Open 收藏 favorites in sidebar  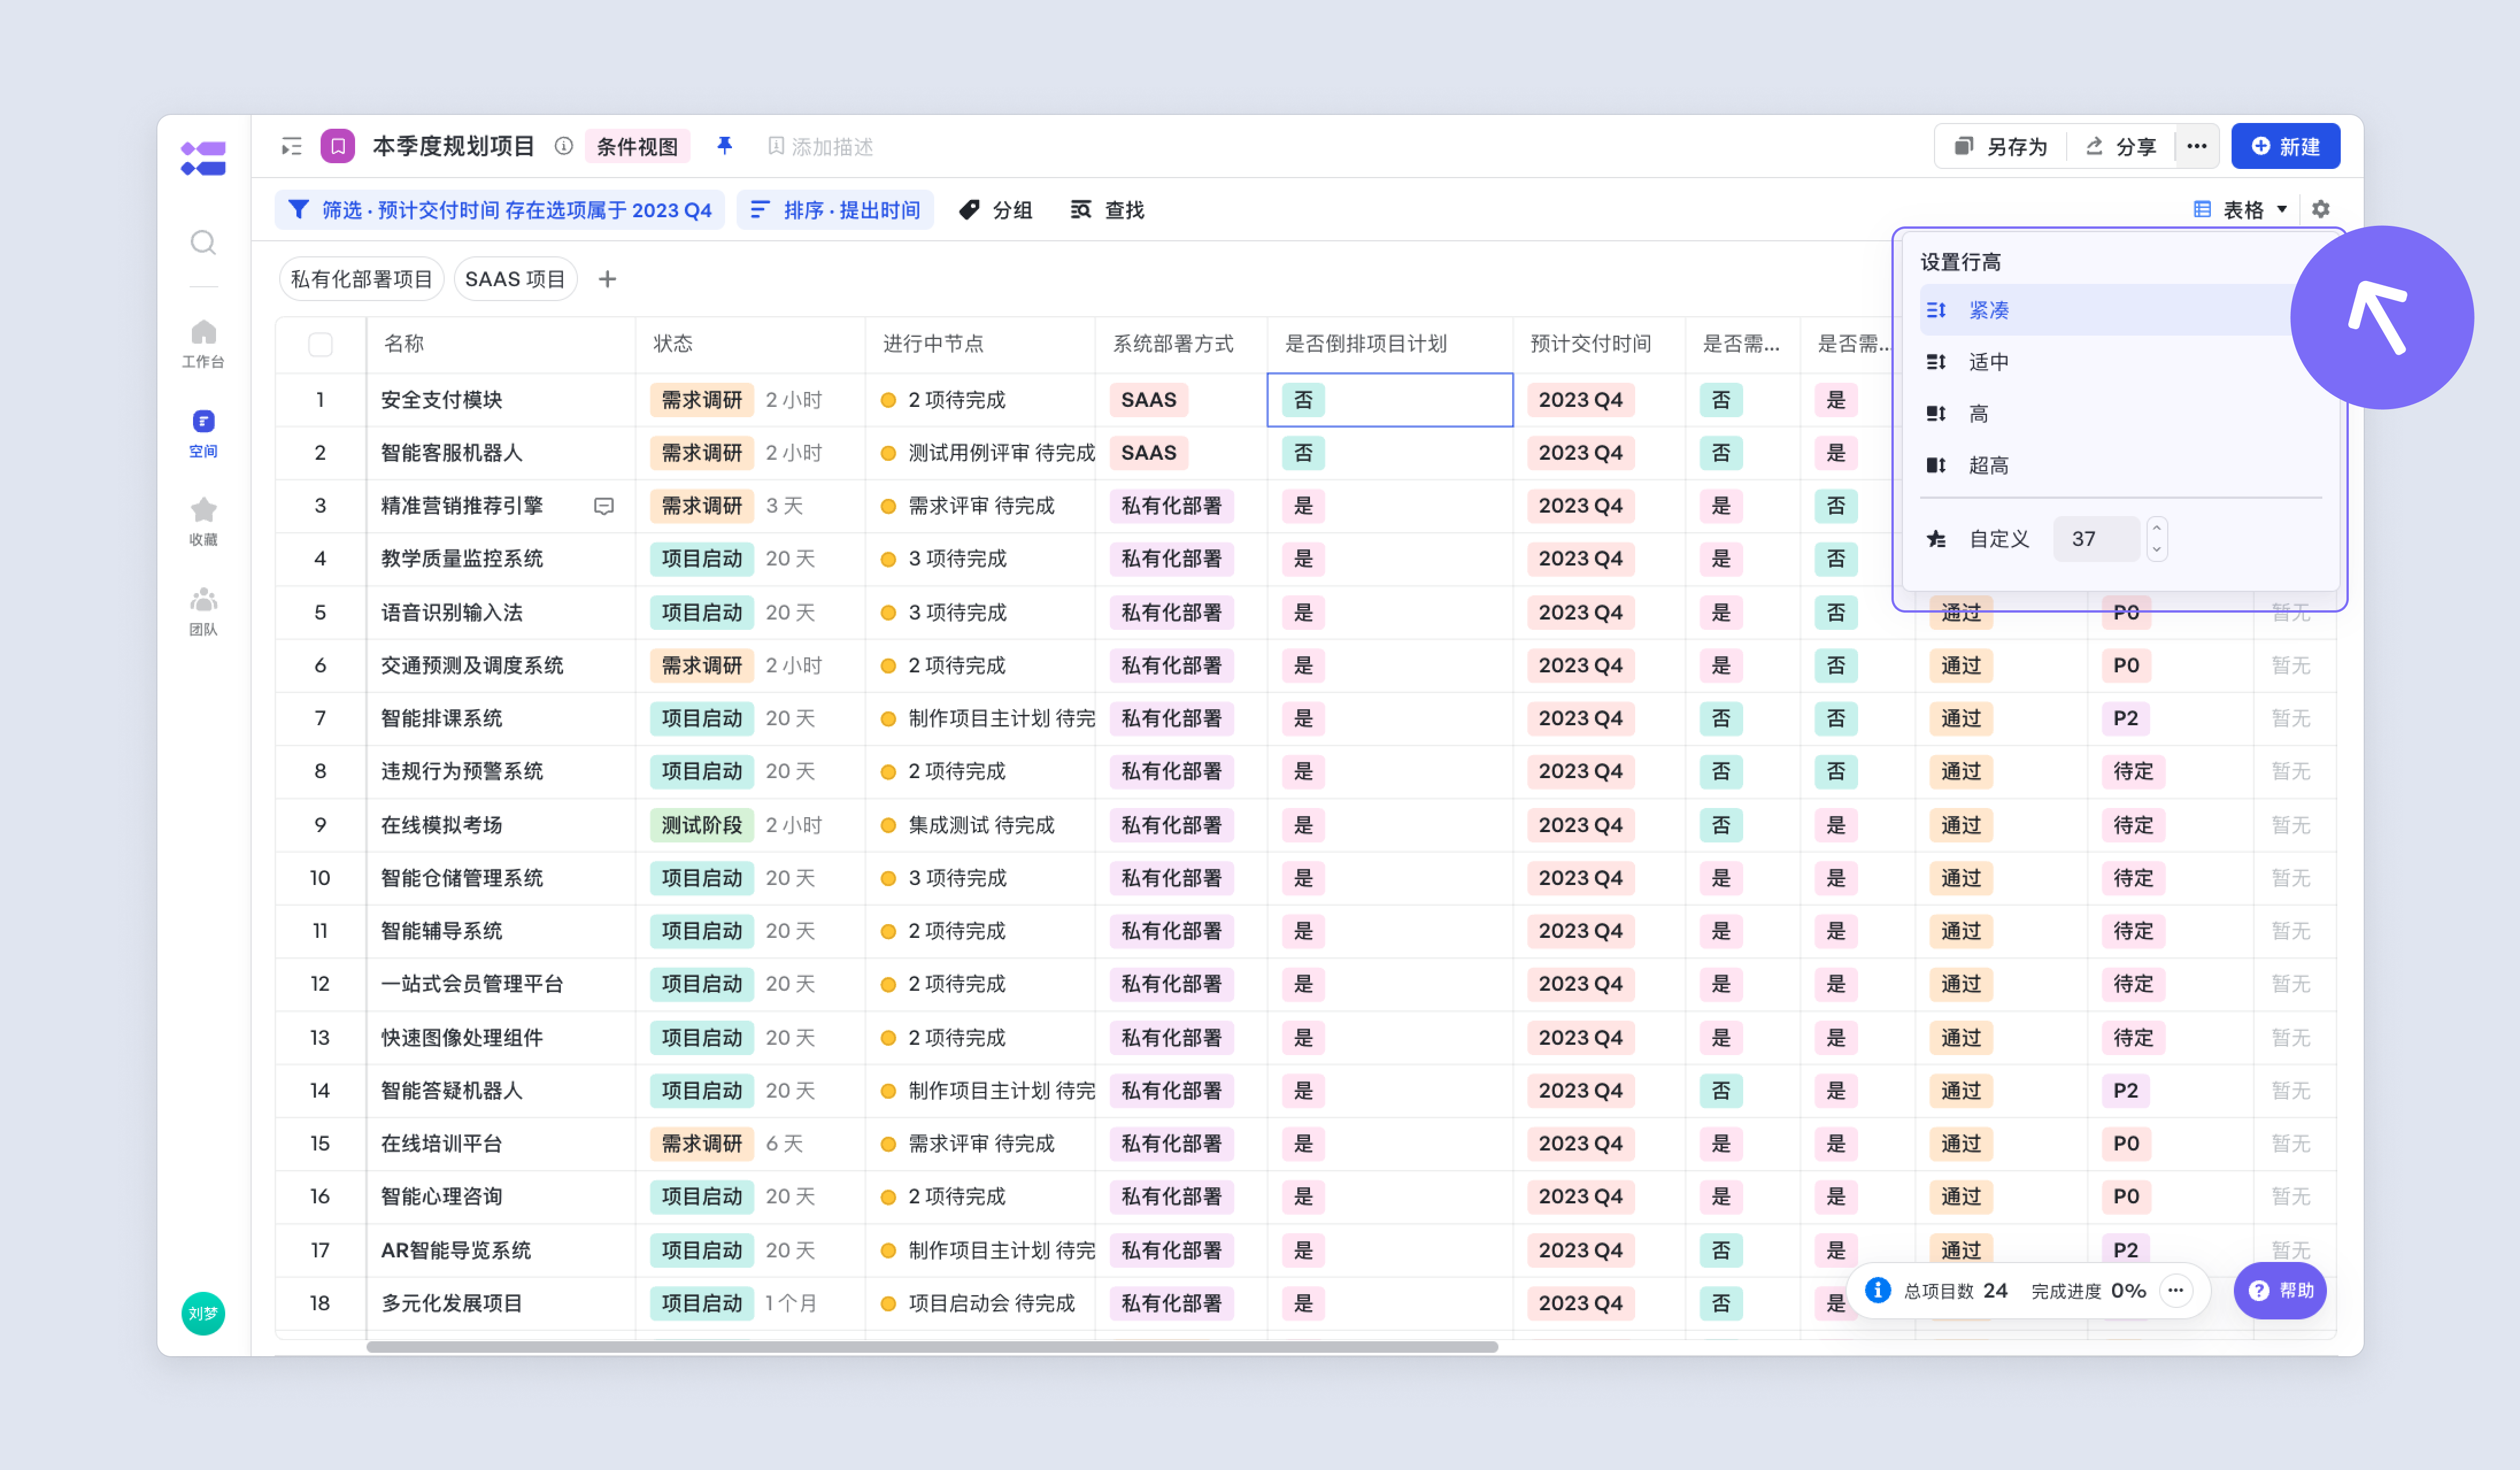click(x=203, y=521)
